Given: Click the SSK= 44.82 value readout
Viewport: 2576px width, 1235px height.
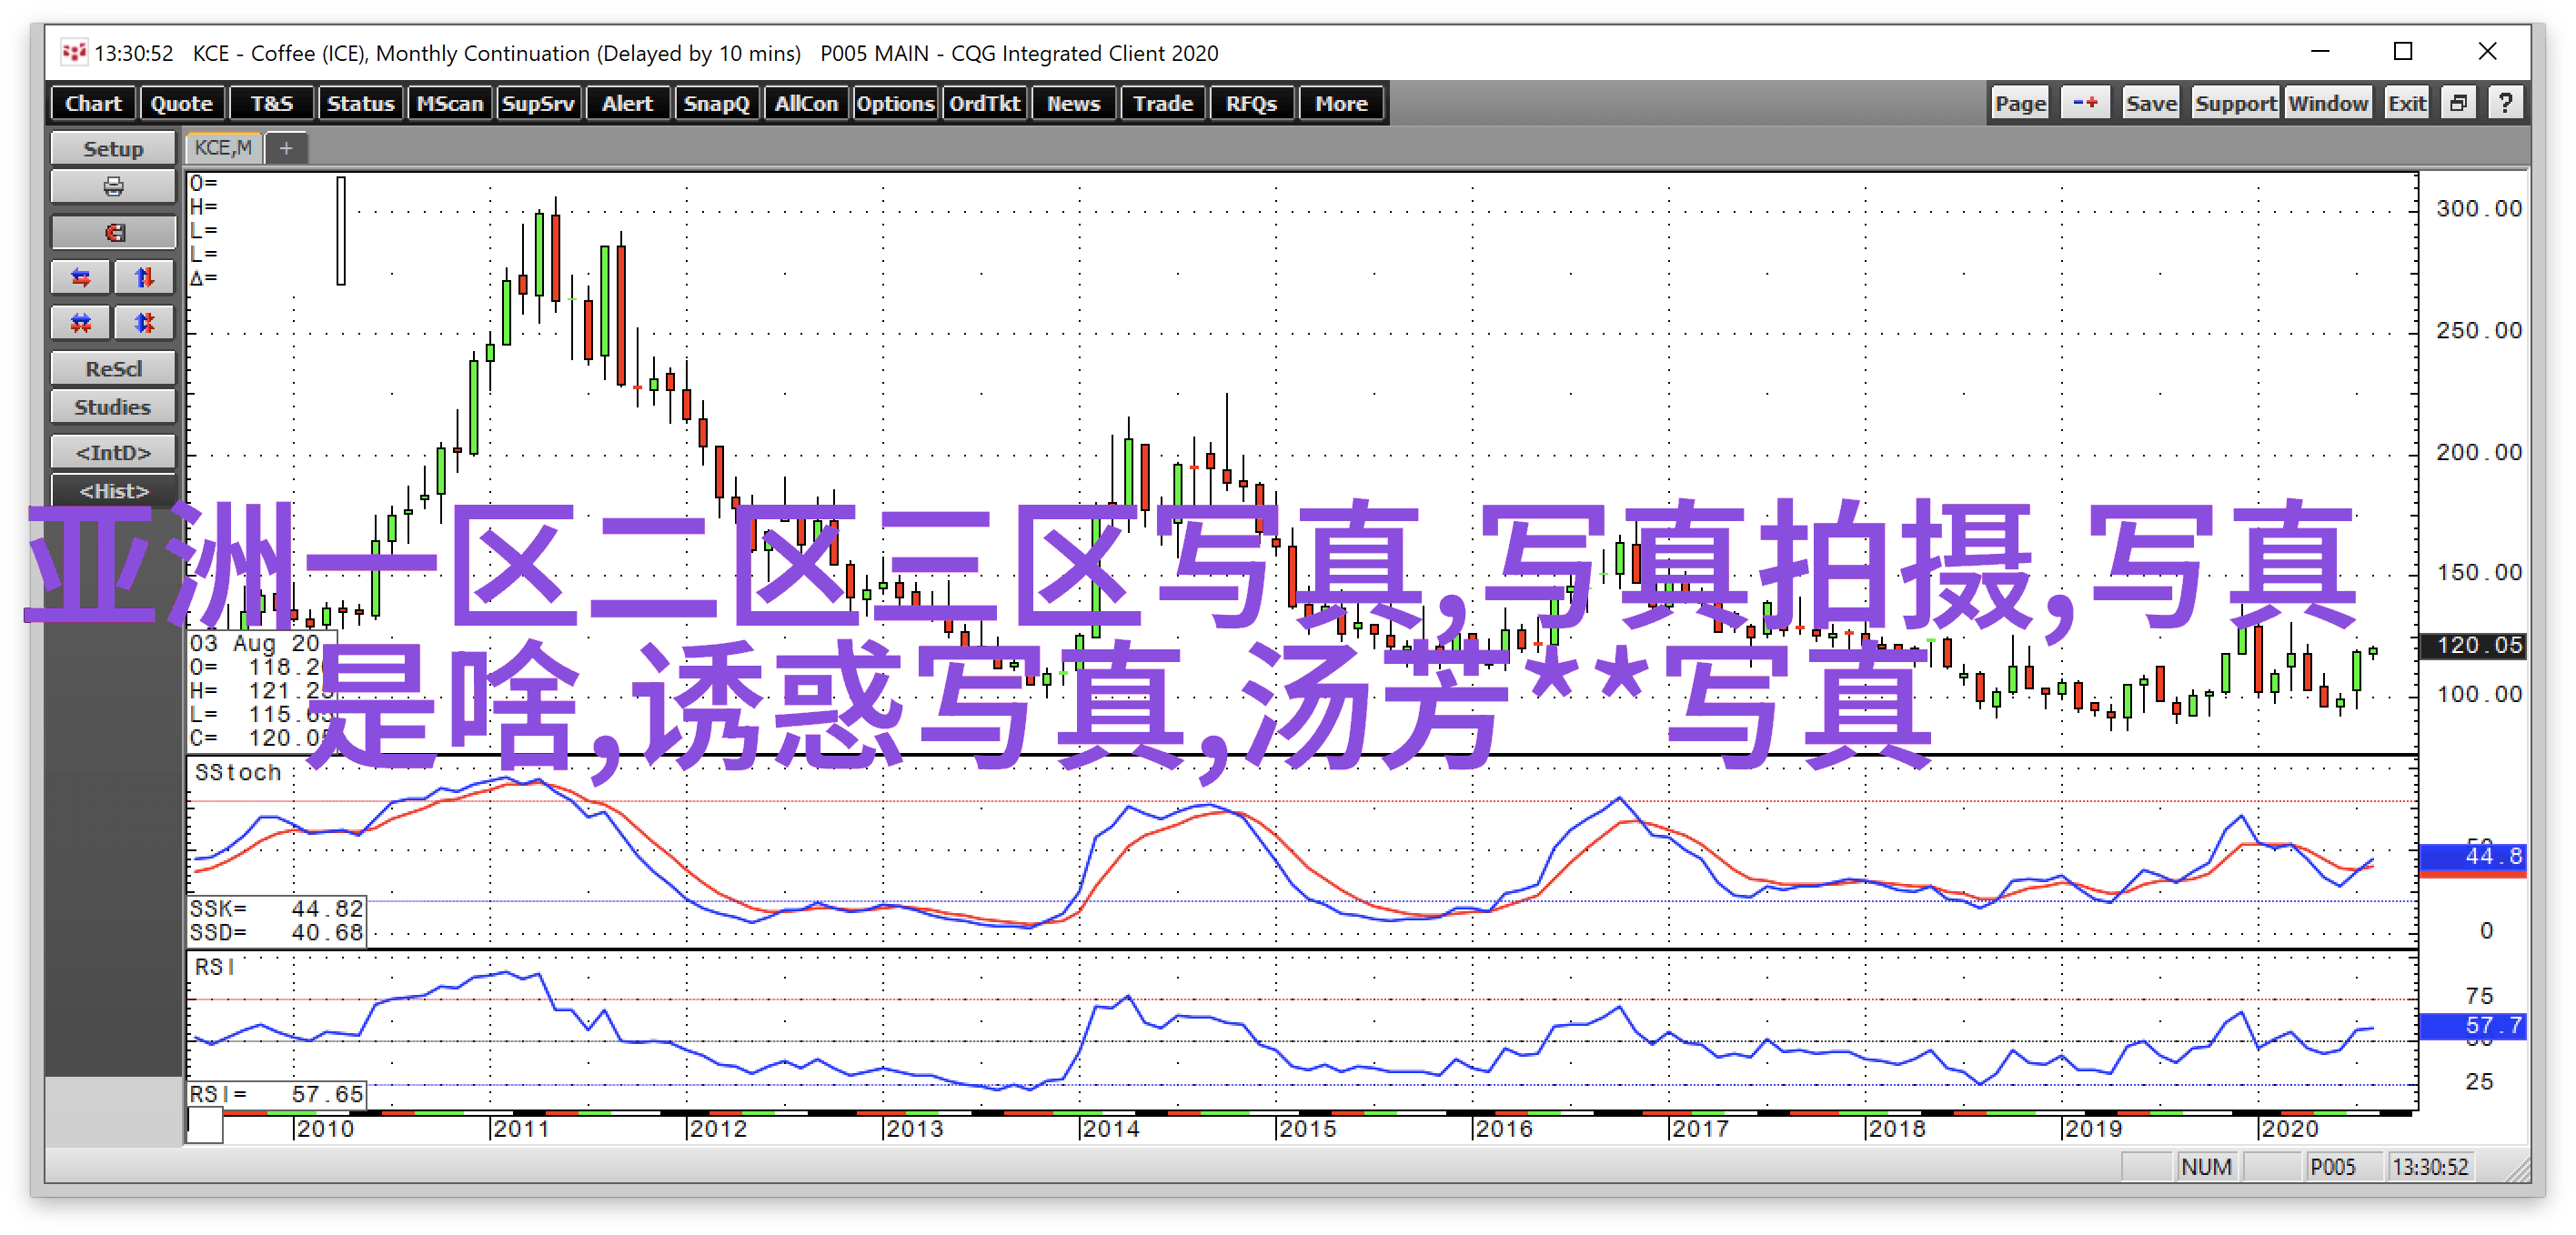Looking at the screenshot, I should coord(277,908).
